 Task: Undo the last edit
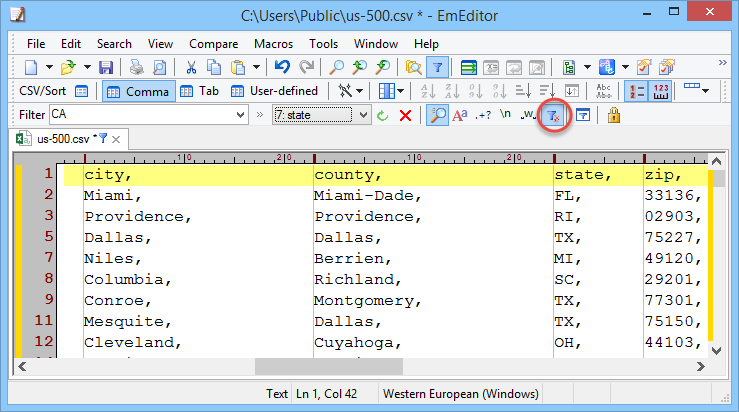click(x=282, y=67)
